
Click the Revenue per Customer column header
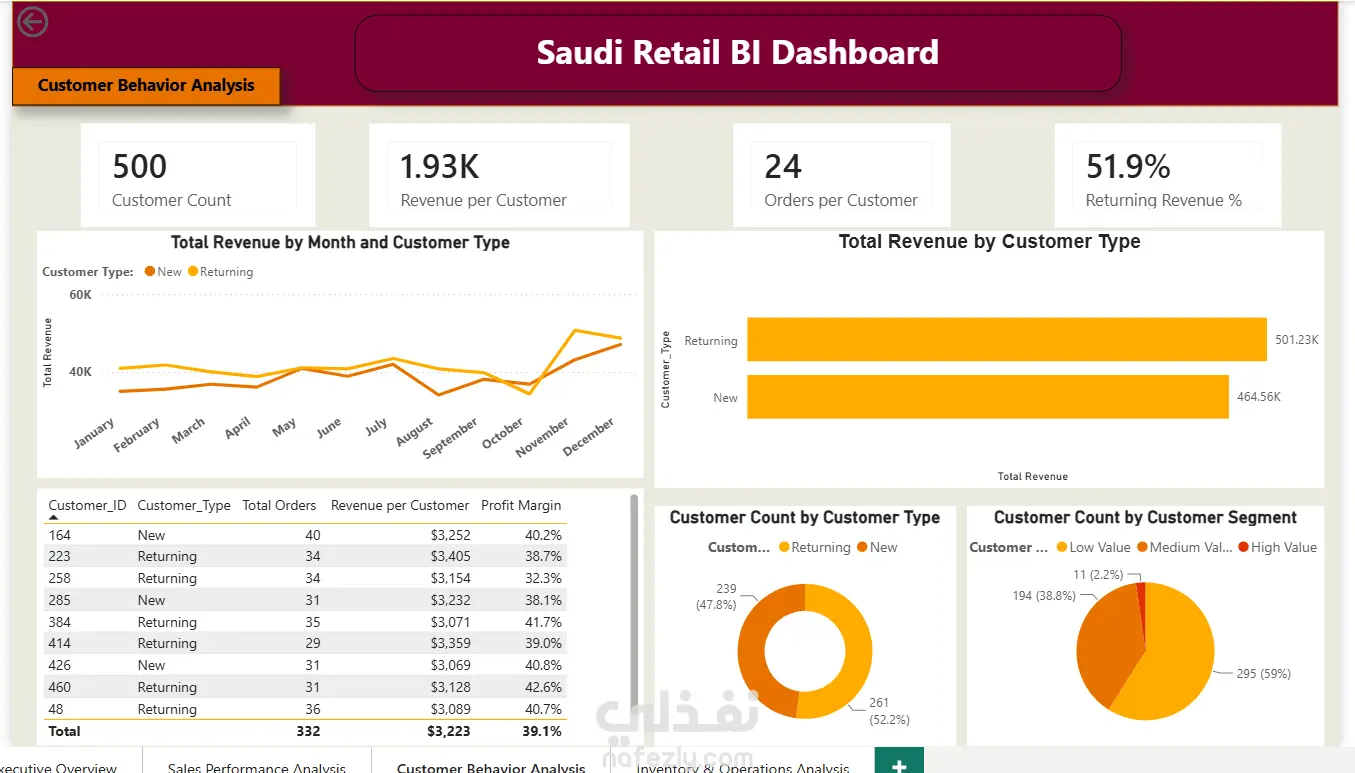click(400, 505)
